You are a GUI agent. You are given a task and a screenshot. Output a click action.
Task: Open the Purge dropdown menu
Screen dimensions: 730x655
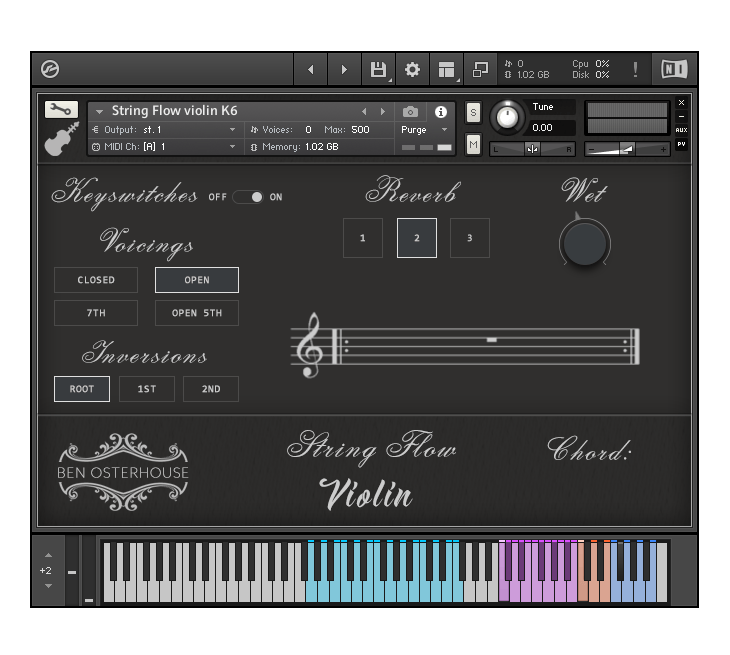[x=425, y=130]
